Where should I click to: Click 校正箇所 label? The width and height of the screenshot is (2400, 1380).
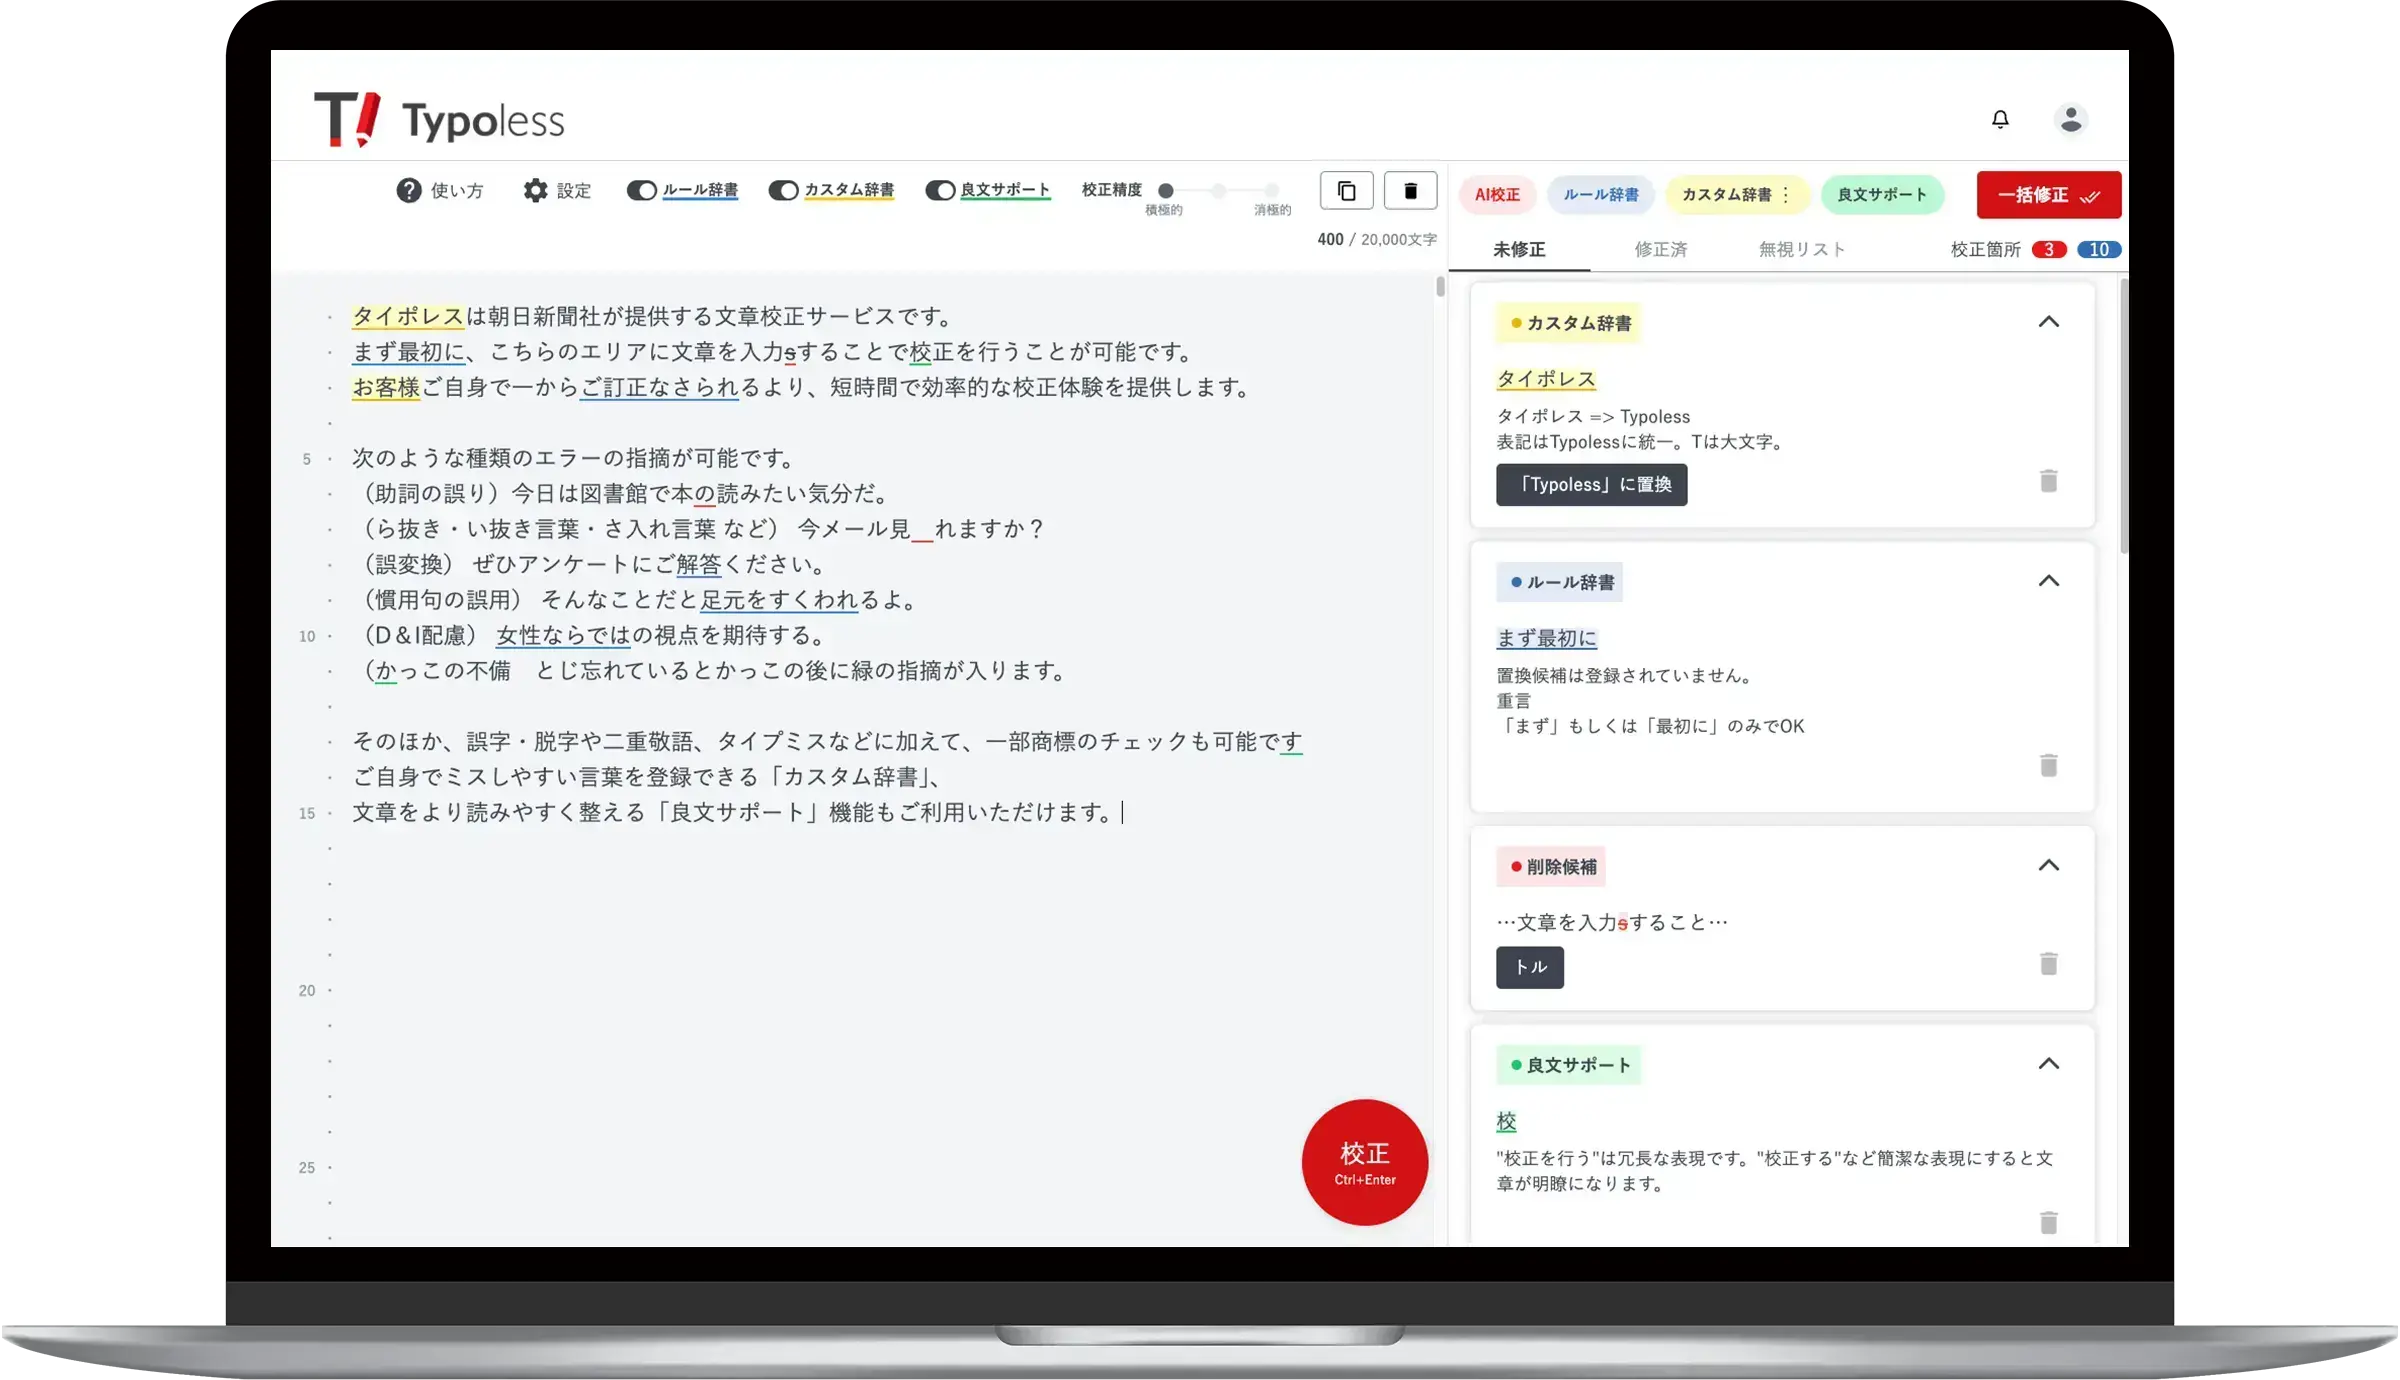click(1985, 250)
